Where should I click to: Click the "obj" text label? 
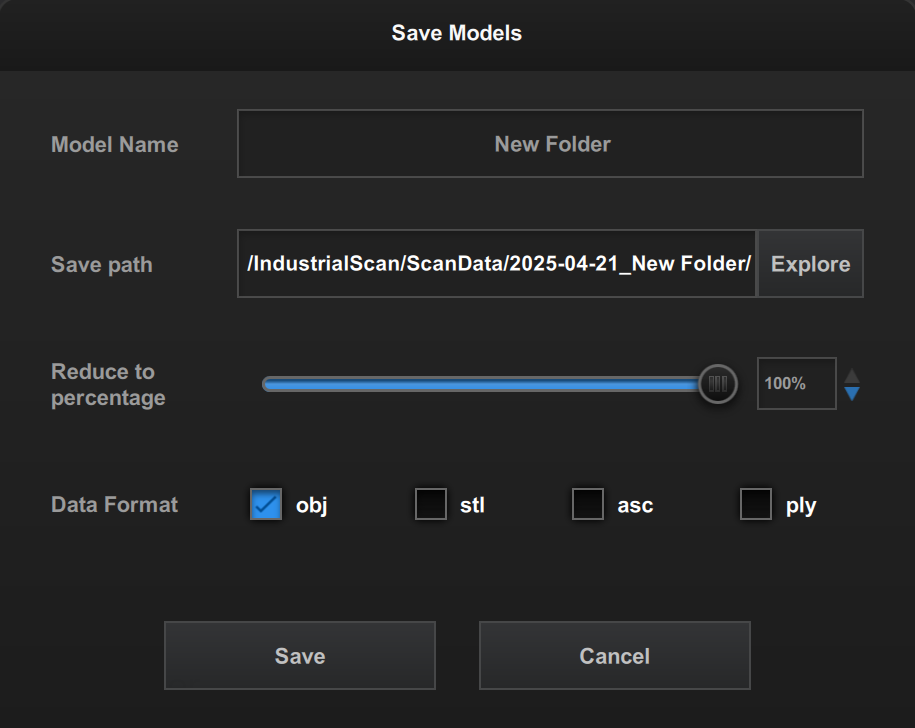coord(312,505)
